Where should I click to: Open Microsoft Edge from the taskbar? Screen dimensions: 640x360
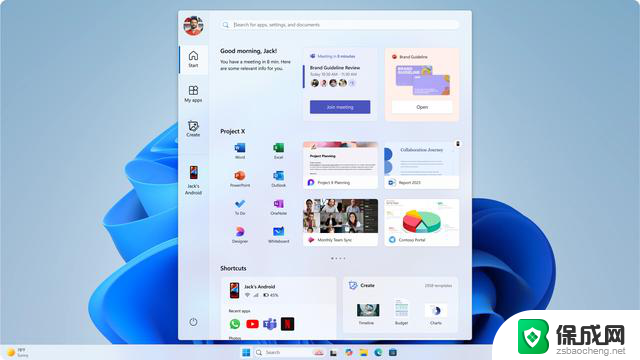(x=378, y=352)
